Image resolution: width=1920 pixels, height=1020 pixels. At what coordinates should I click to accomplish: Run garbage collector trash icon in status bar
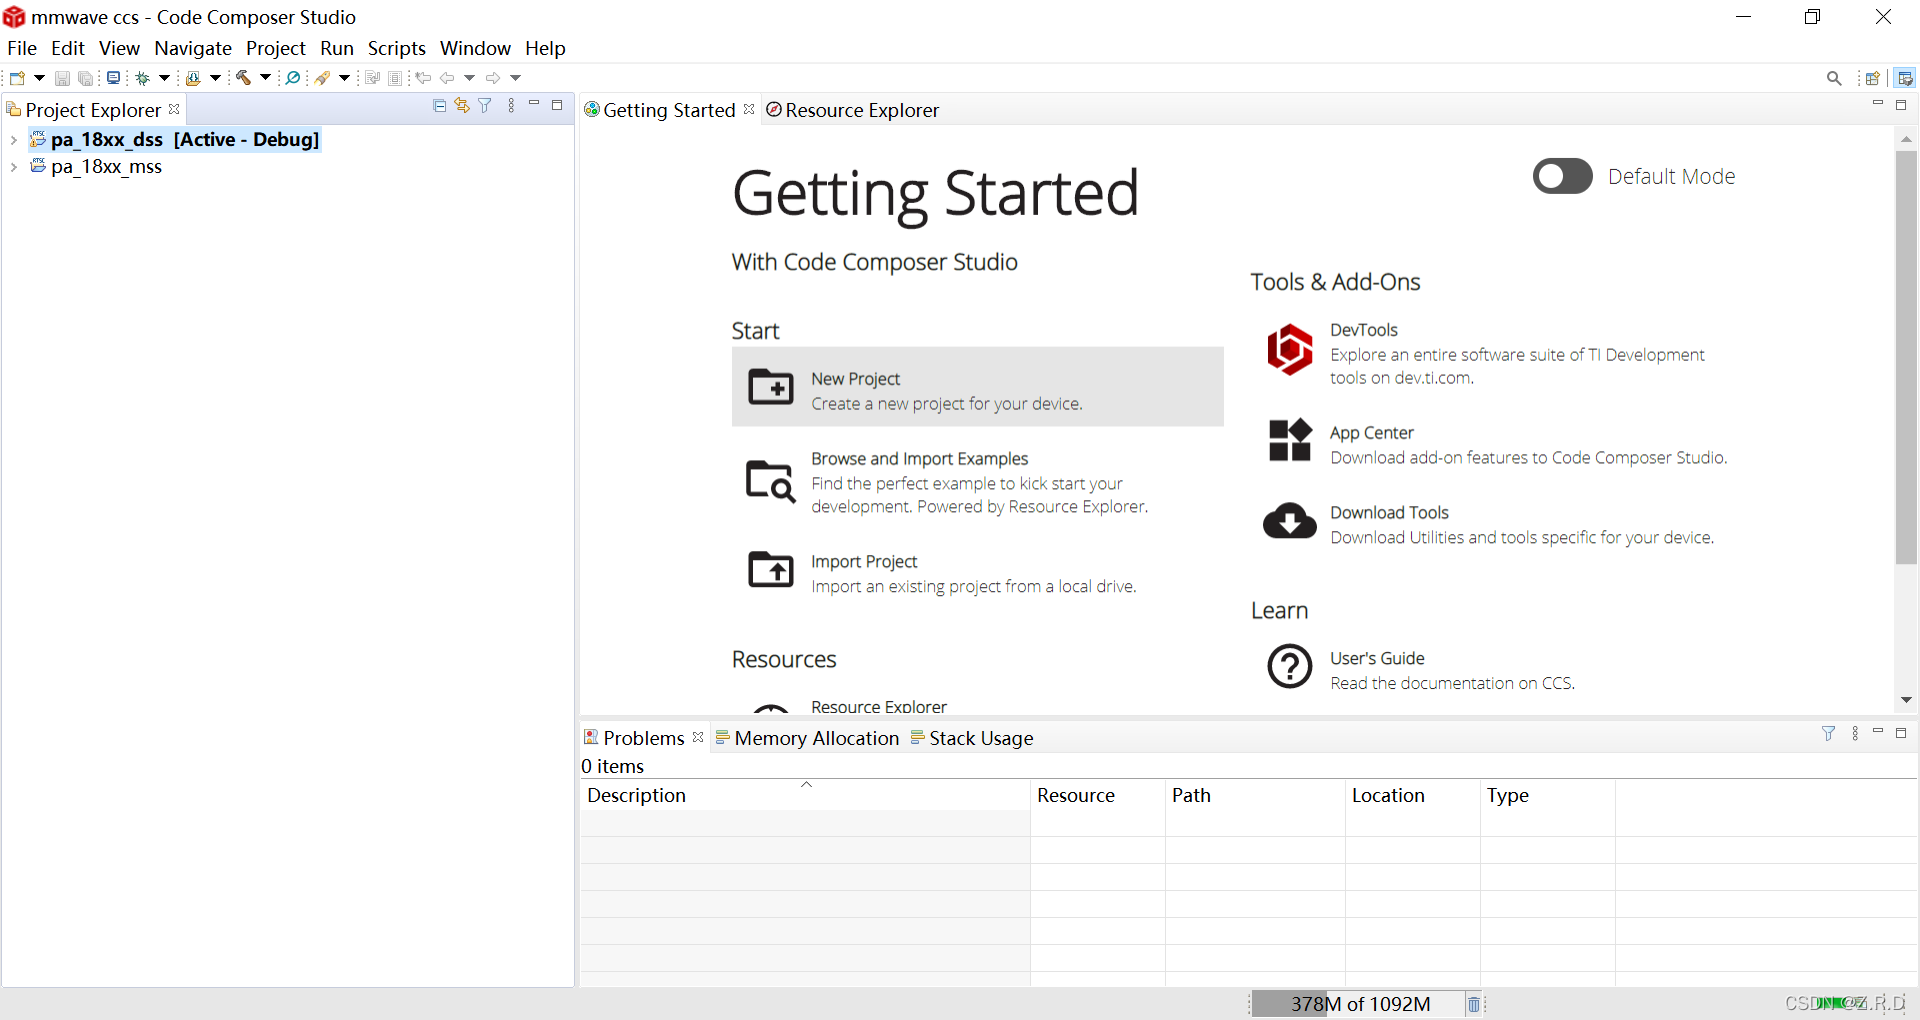click(x=1474, y=1004)
